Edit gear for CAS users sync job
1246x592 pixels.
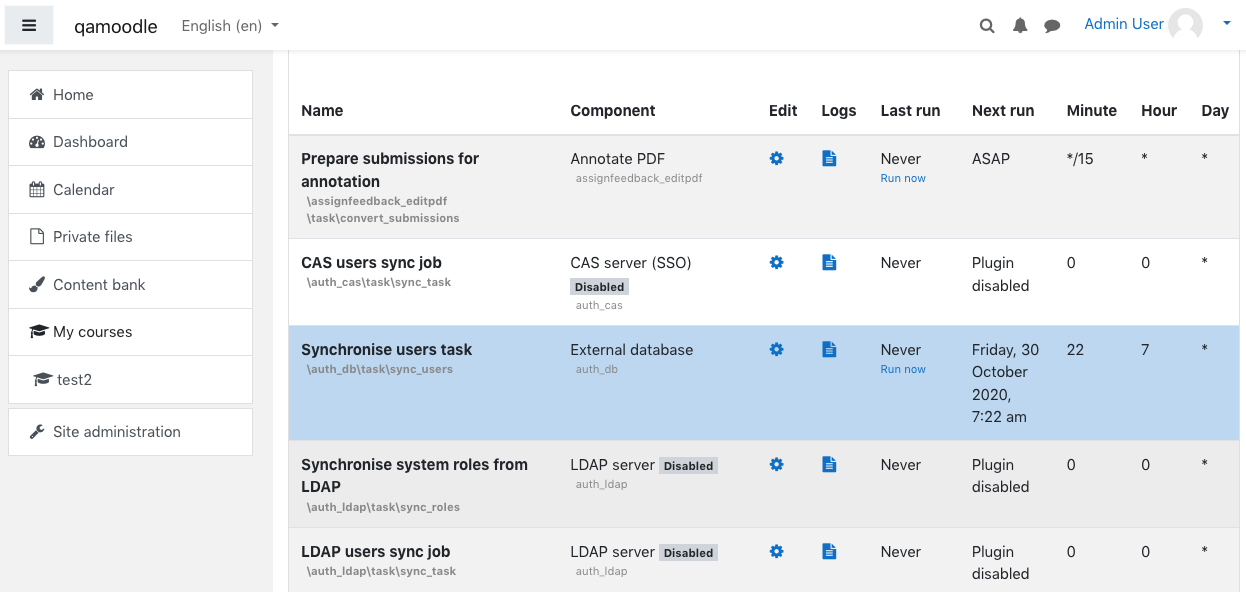click(776, 262)
